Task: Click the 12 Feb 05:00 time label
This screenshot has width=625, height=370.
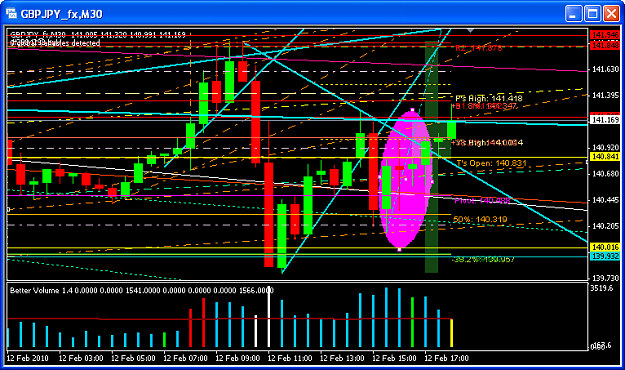Action: (134, 358)
